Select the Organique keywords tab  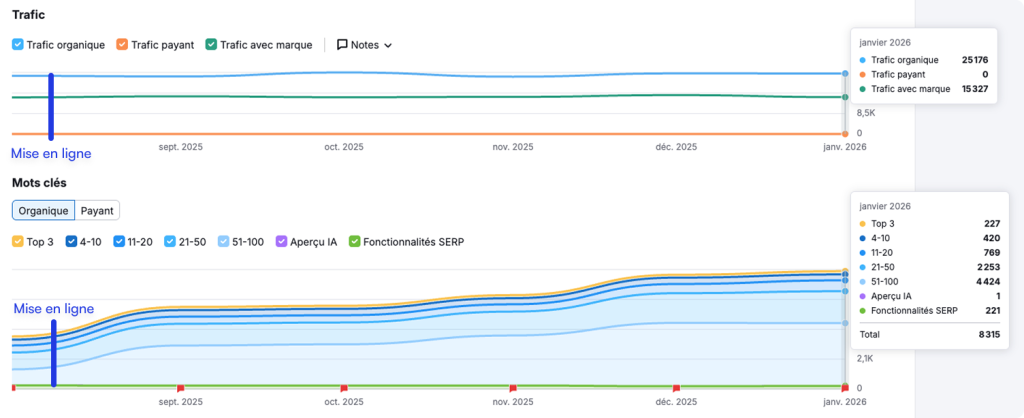pos(43,211)
